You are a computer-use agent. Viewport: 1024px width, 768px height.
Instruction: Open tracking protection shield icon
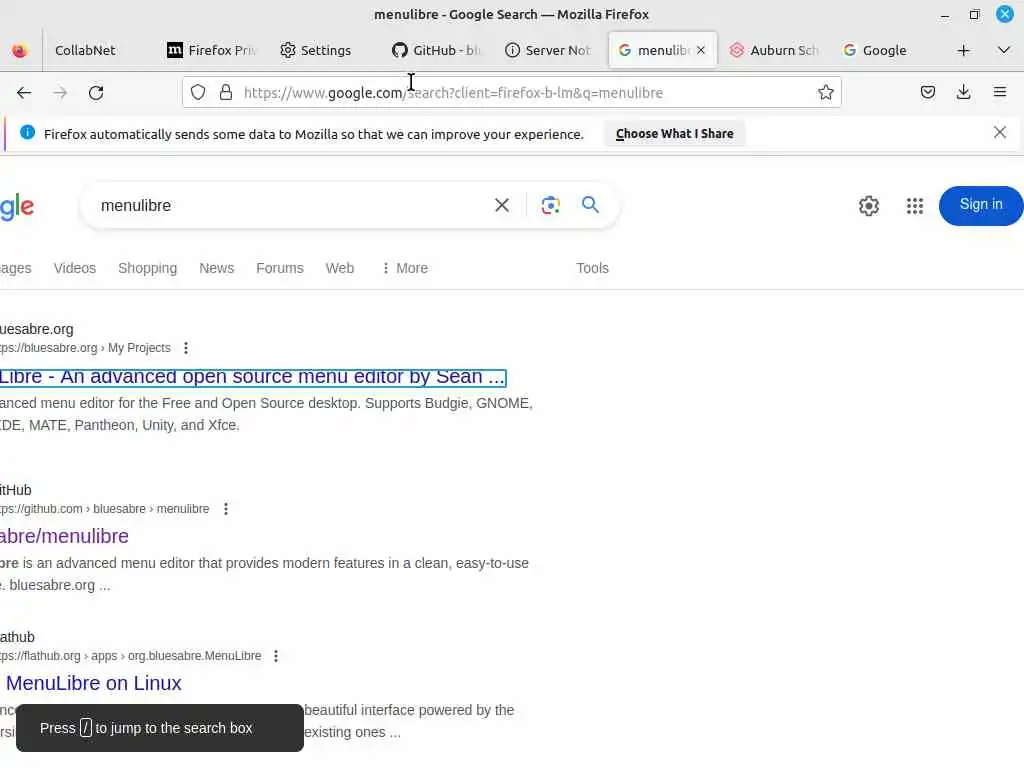coord(198,93)
